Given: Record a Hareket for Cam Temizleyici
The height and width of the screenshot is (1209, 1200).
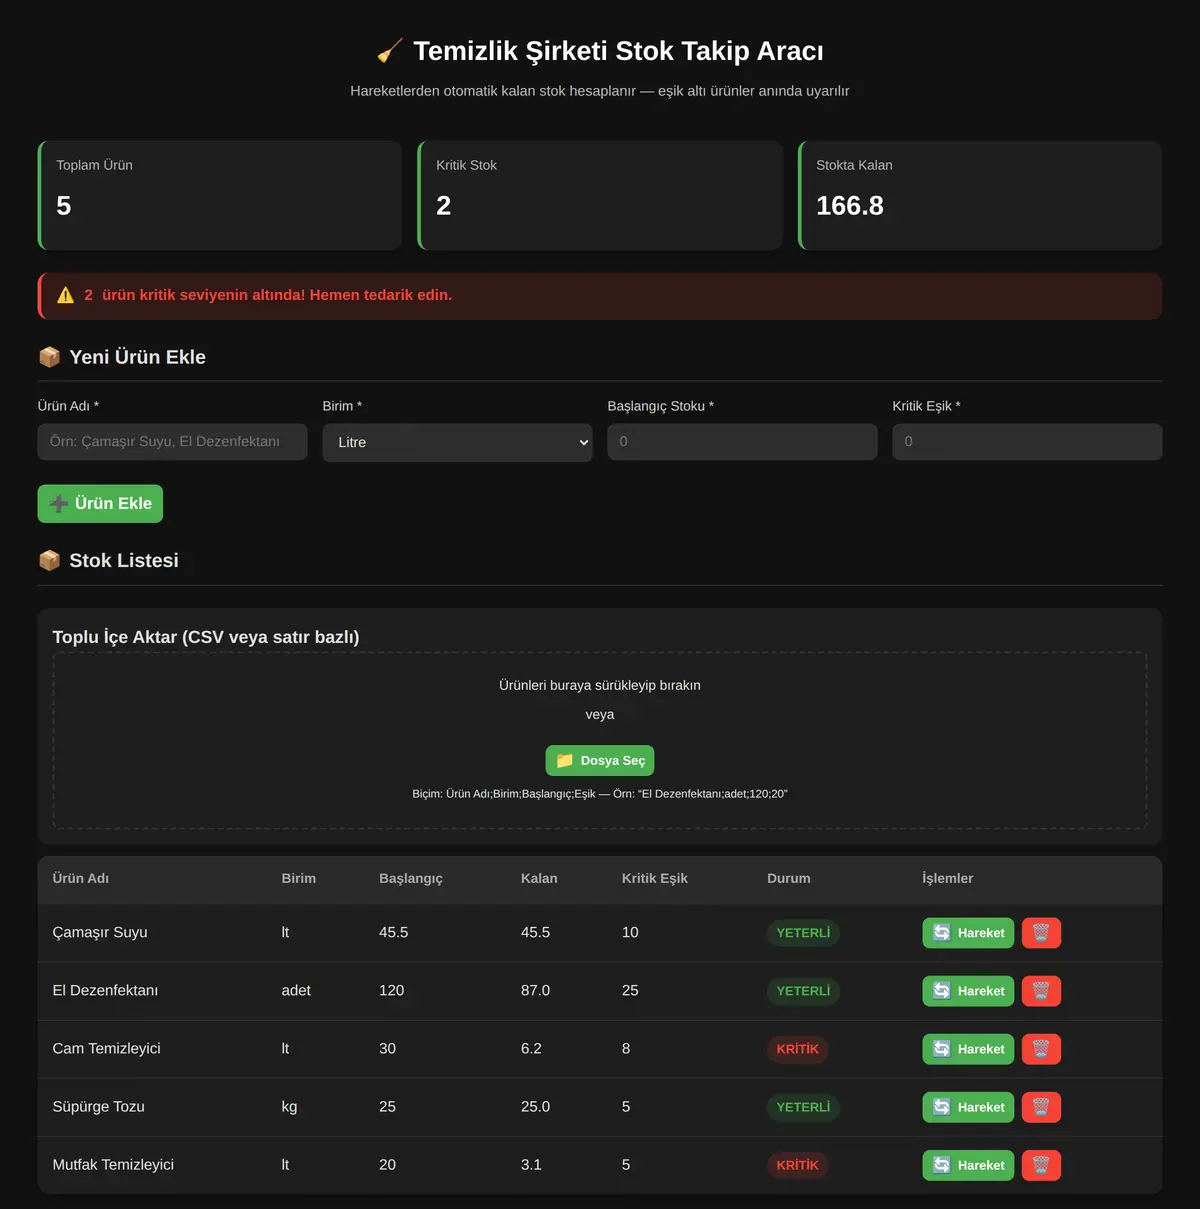Looking at the screenshot, I should coord(968,1049).
